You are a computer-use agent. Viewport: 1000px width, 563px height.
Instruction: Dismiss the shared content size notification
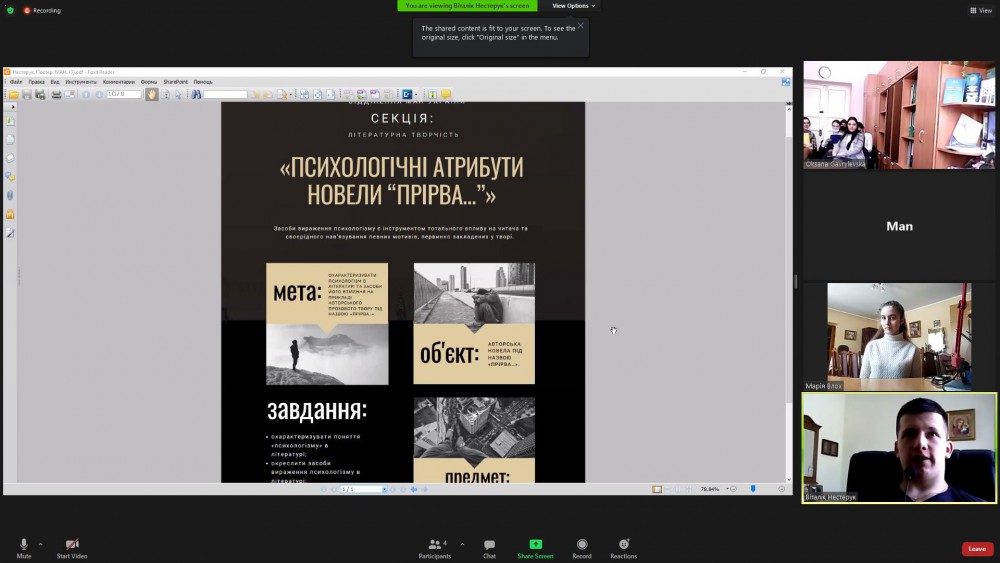click(x=580, y=26)
